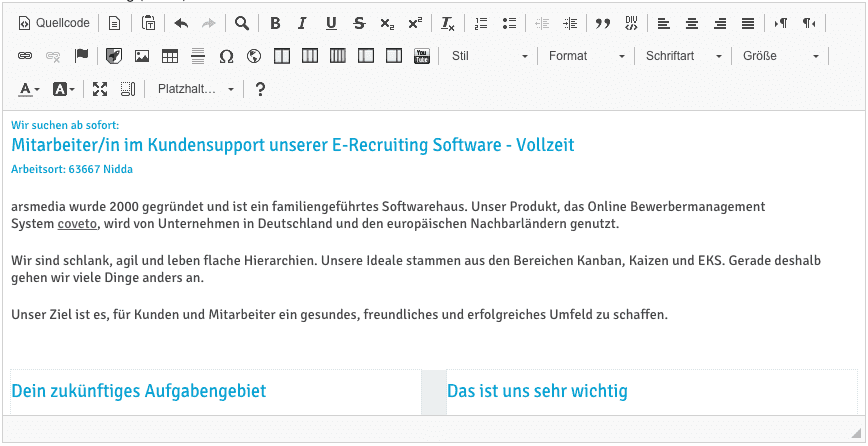
Task: Toggle underline formatting
Action: pos(331,23)
